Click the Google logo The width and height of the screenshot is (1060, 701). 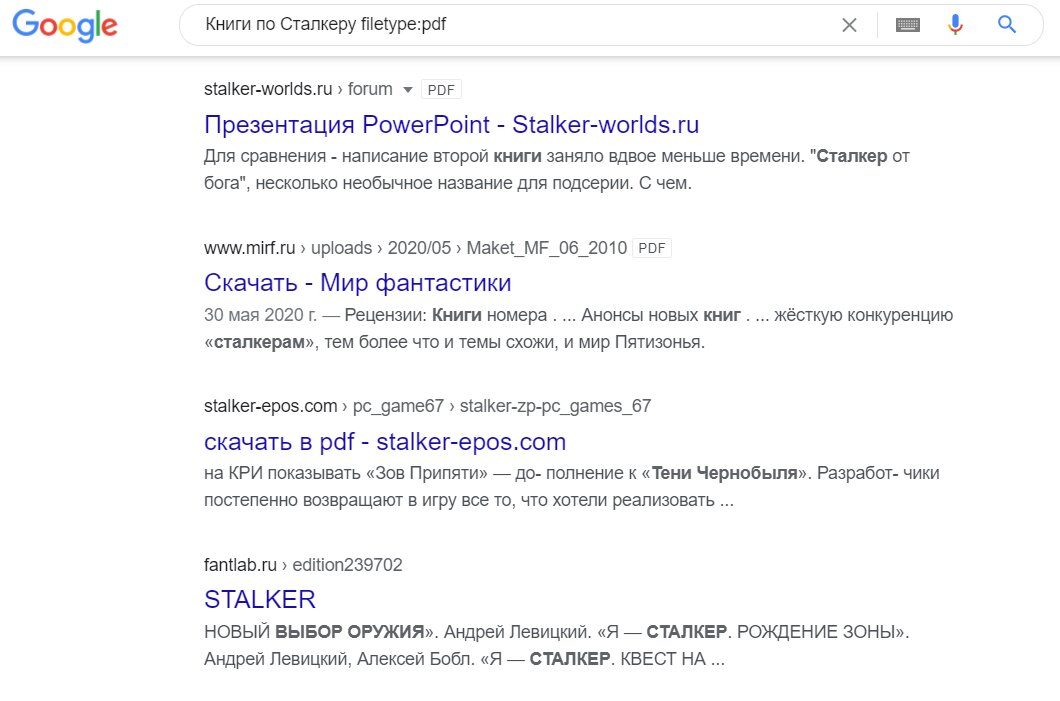65,26
